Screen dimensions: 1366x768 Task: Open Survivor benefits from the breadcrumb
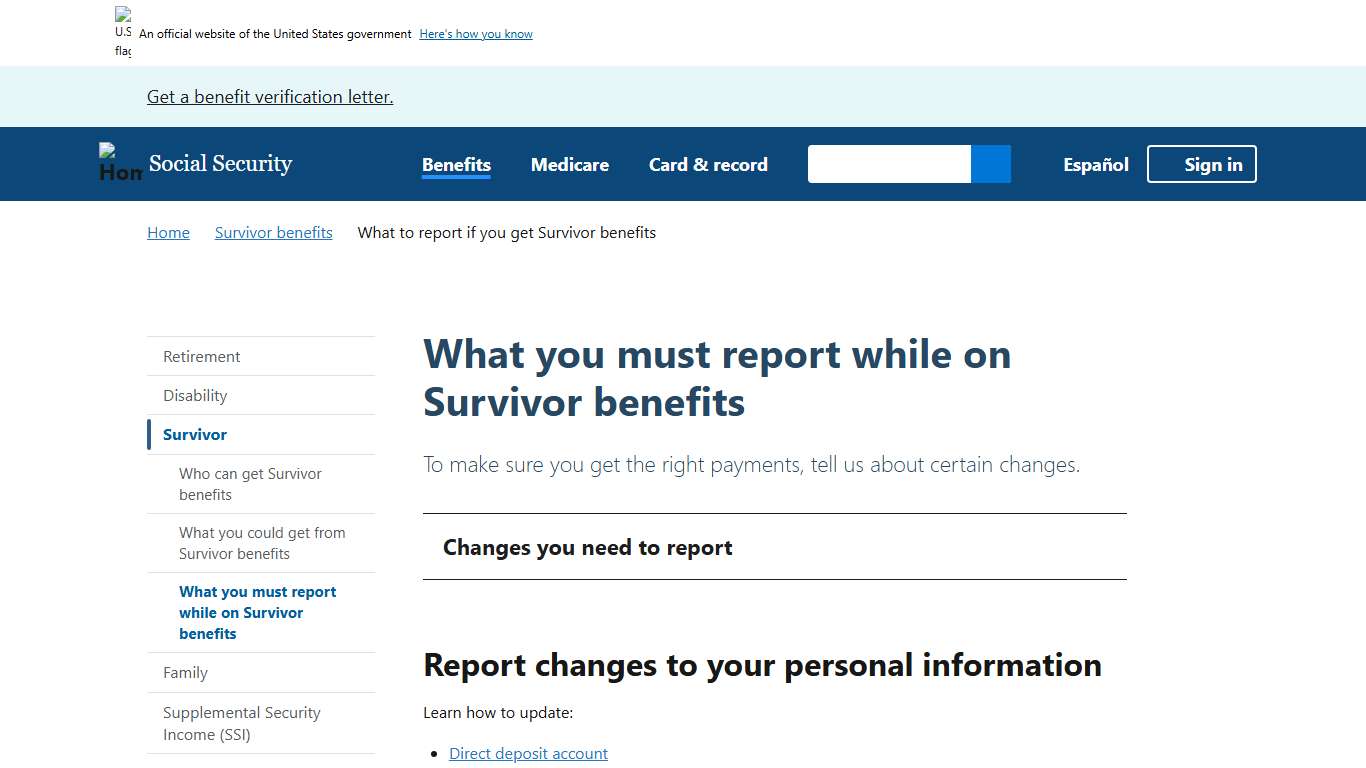[x=273, y=232]
